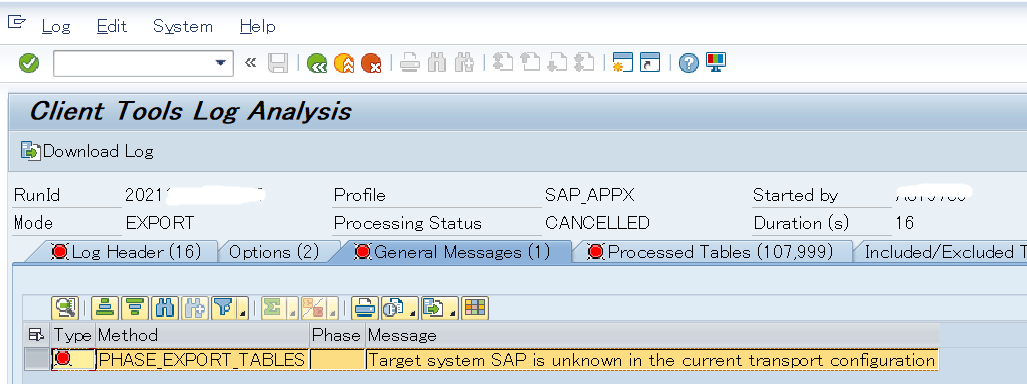1027x384 pixels.
Task: Click the Method column header
Action: coord(202,336)
